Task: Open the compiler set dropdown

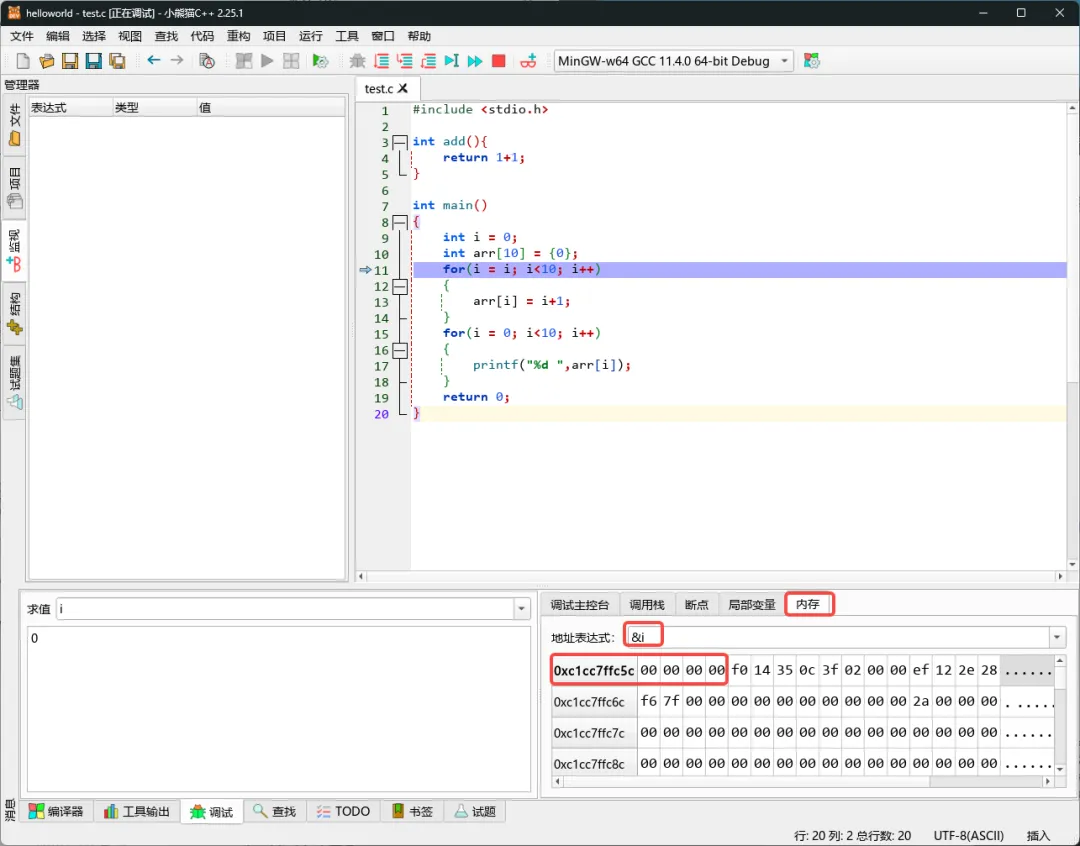Action: 784,61
